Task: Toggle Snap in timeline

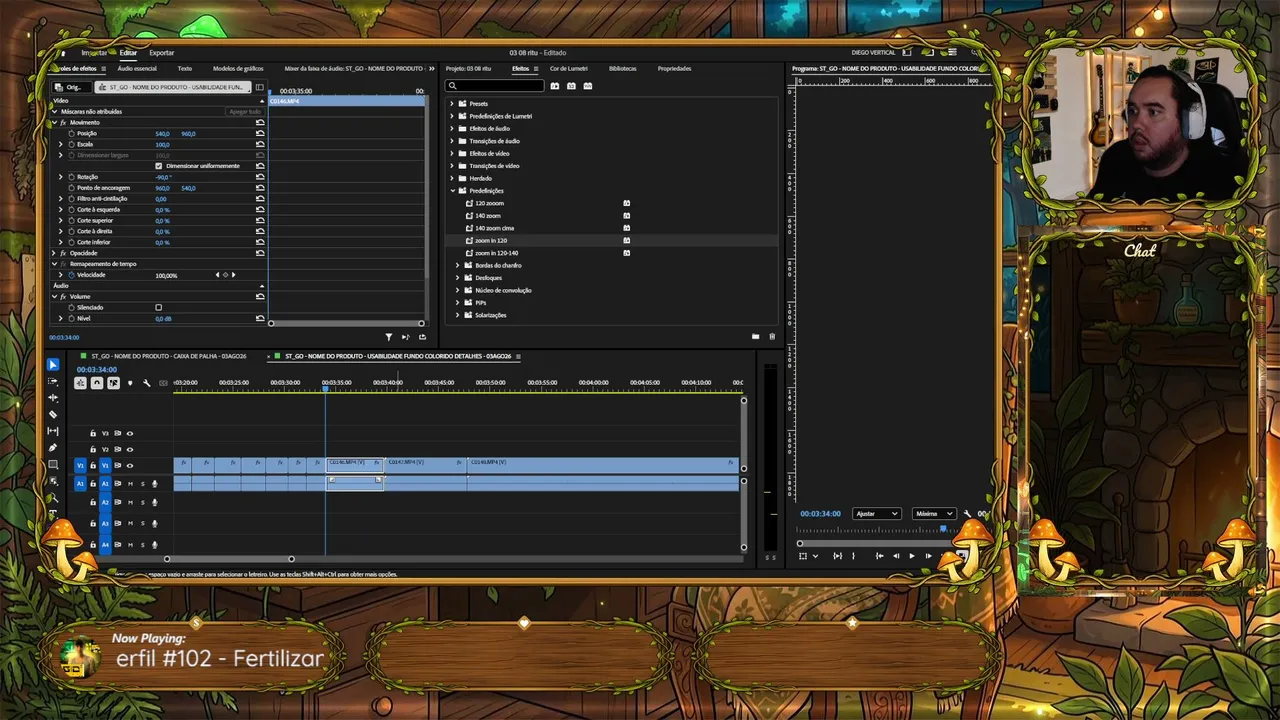Action: point(97,383)
